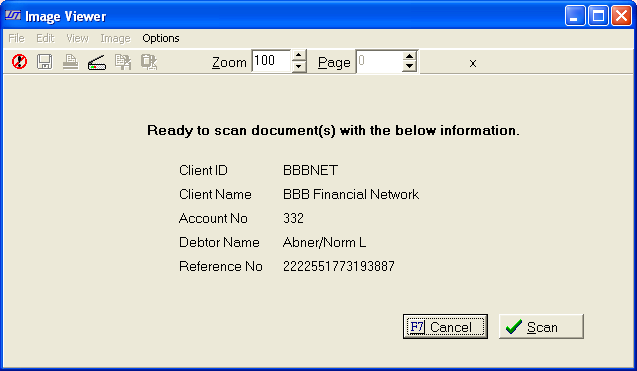Click the Zoom value field showing 100
The height and width of the screenshot is (371, 637).
click(x=271, y=61)
